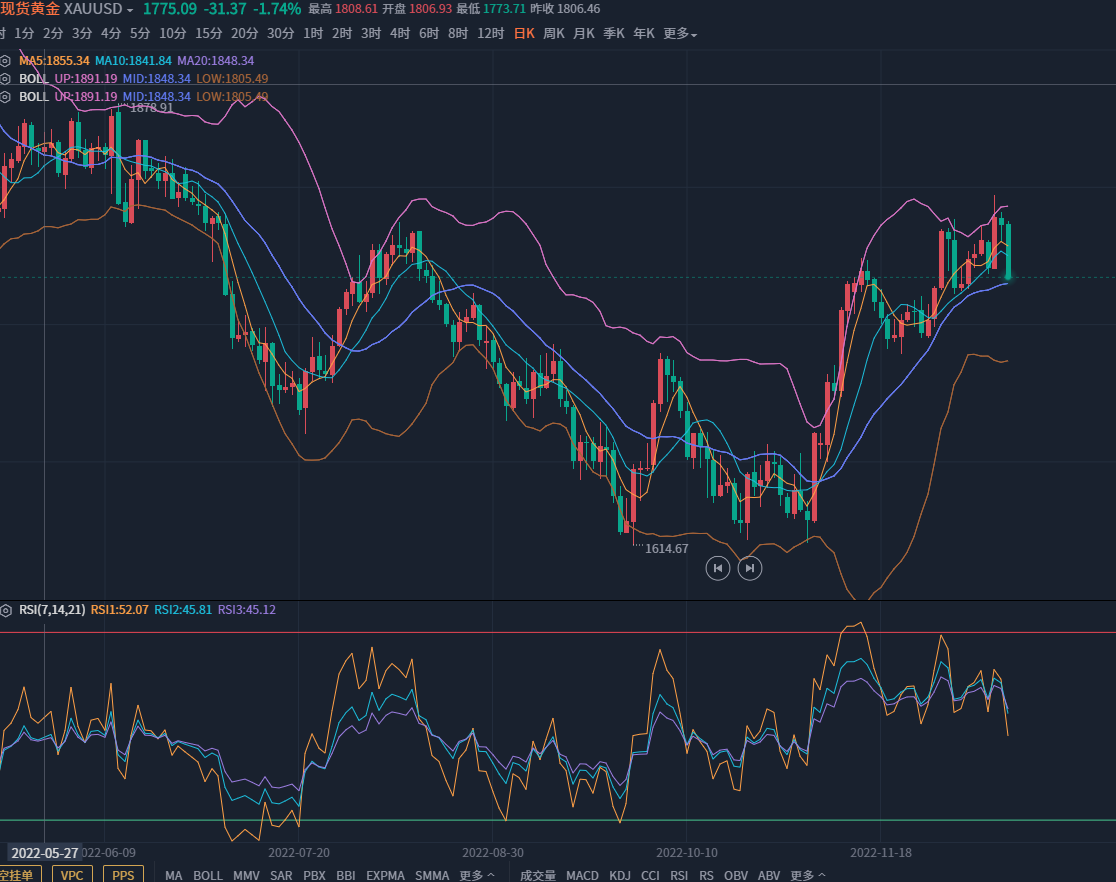Show the KDJ sub-indicator

pyautogui.click(x=620, y=875)
